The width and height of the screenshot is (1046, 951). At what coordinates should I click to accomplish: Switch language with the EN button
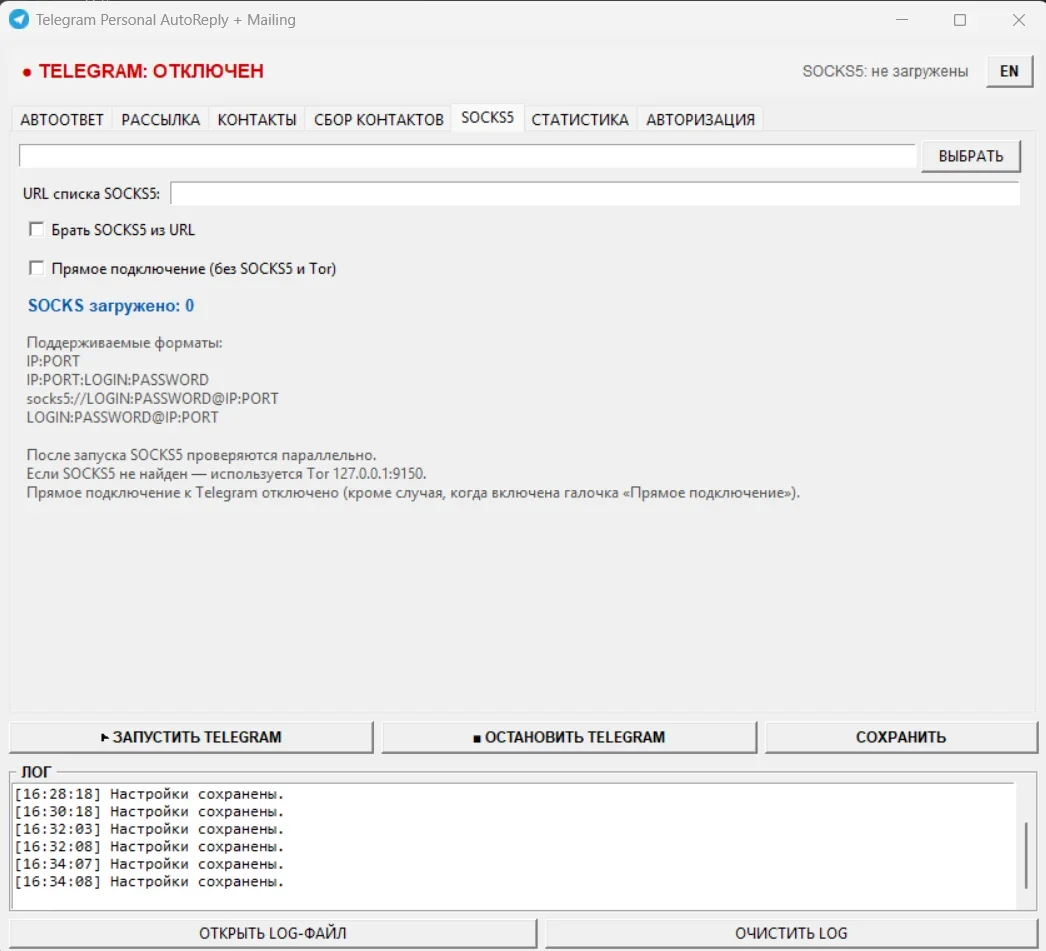pyautogui.click(x=1009, y=71)
